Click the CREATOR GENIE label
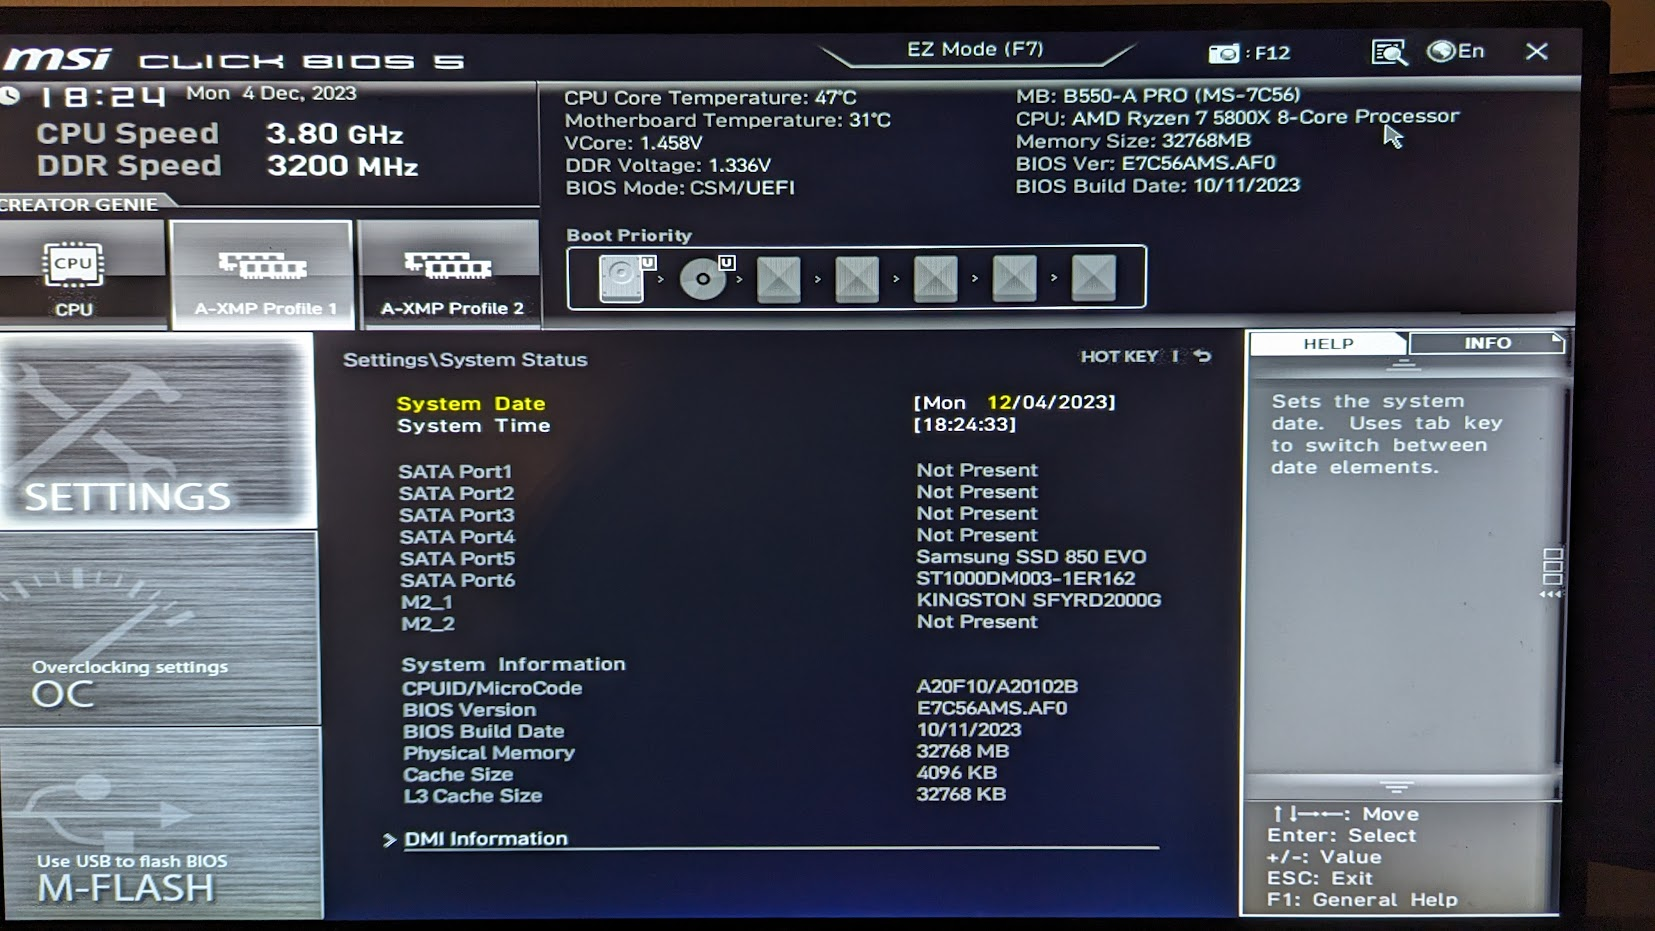The image size is (1655, 931). [x=79, y=204]
